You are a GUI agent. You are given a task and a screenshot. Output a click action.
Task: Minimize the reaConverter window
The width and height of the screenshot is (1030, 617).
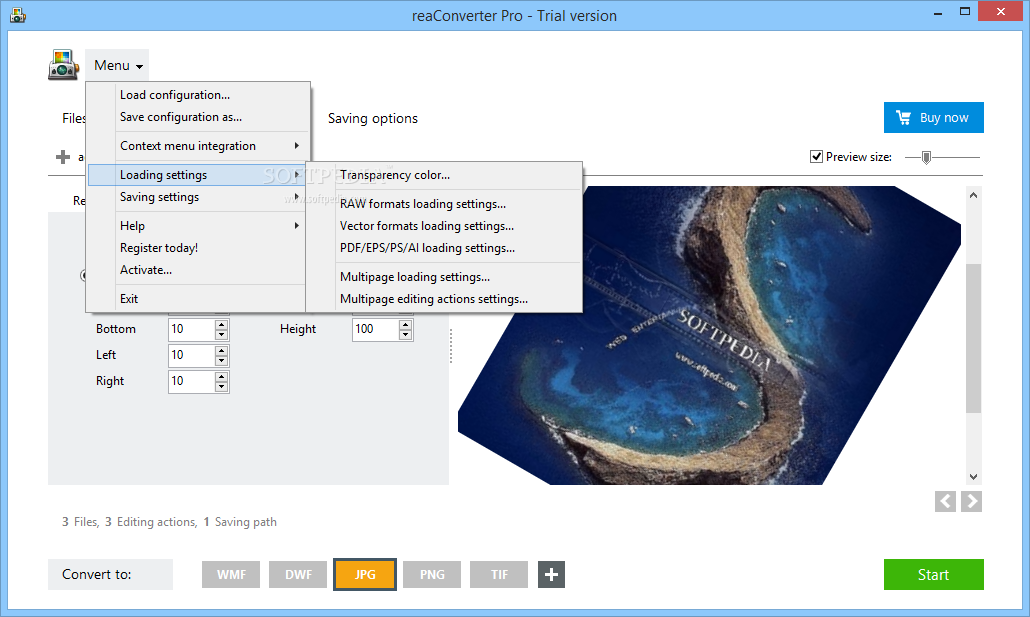point(937,12)
